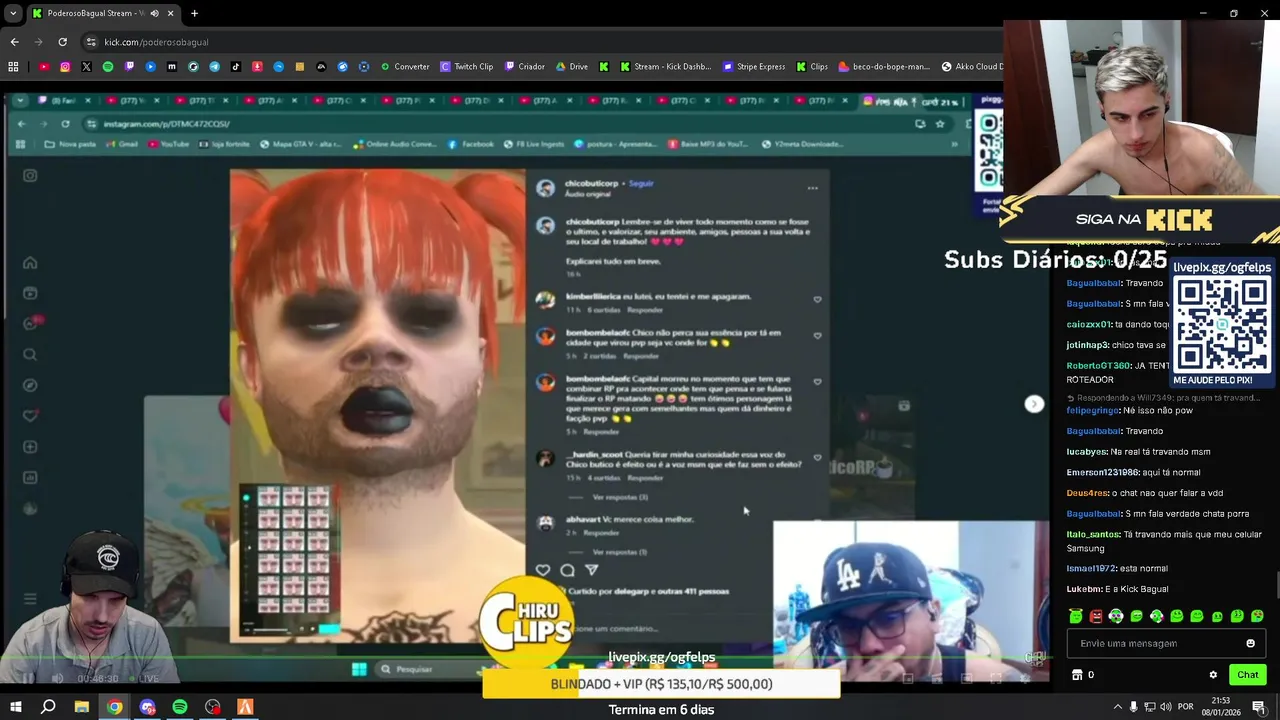
Task: Click username Emerson1231986 in chat
Action: click(x=1103, y=472)
